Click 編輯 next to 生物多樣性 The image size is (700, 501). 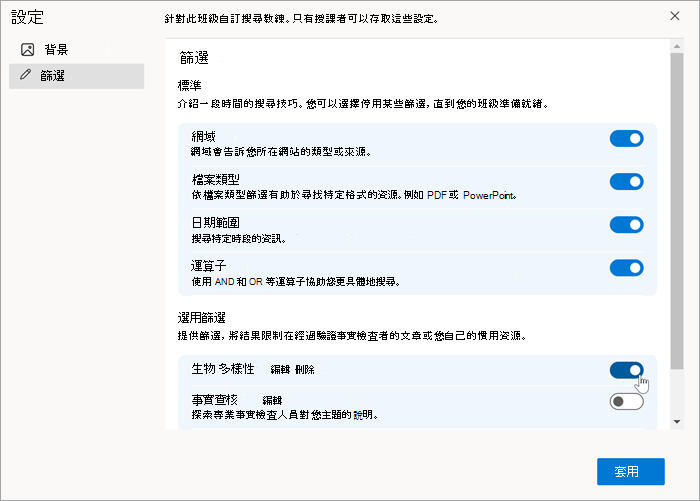pyautogui.click(x=280, y=369)
